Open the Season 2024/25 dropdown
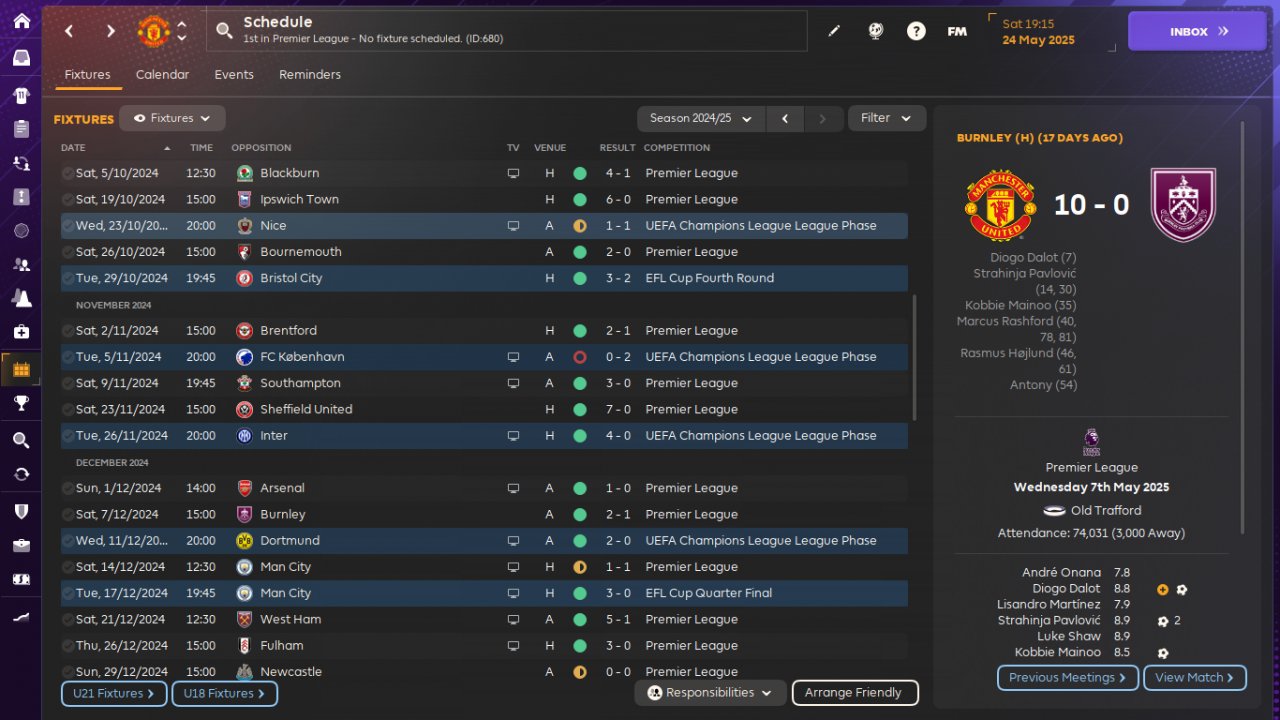1280x720 pixels. click(701, 118)
